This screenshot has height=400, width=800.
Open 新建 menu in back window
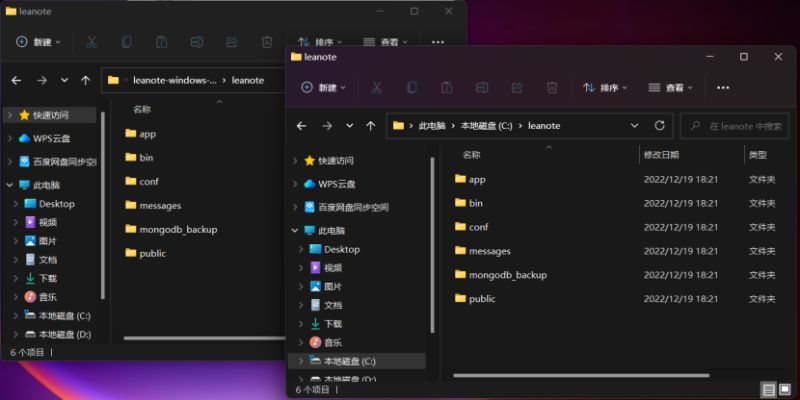pyautogui.click(x=38, y=42)
